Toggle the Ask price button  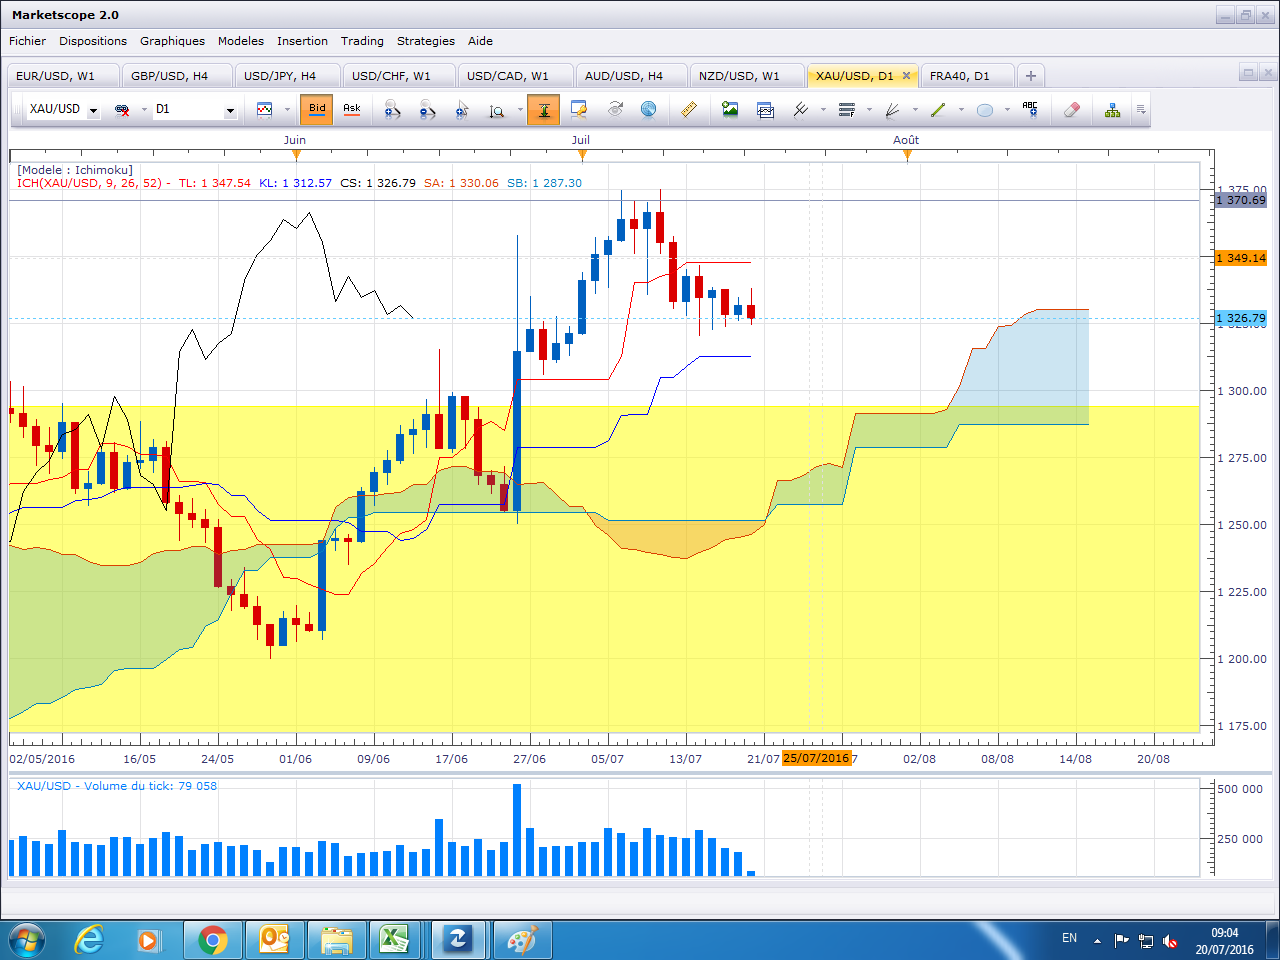352,109
